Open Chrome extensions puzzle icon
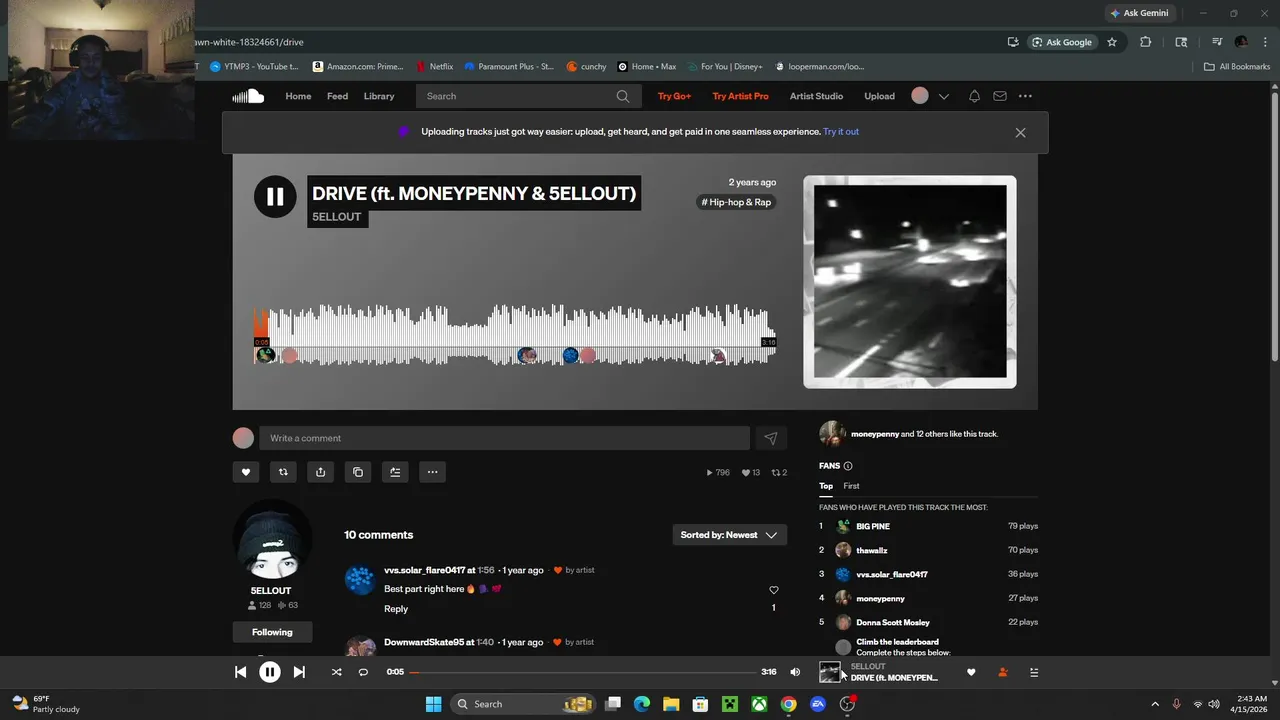 click(1146, 42)
